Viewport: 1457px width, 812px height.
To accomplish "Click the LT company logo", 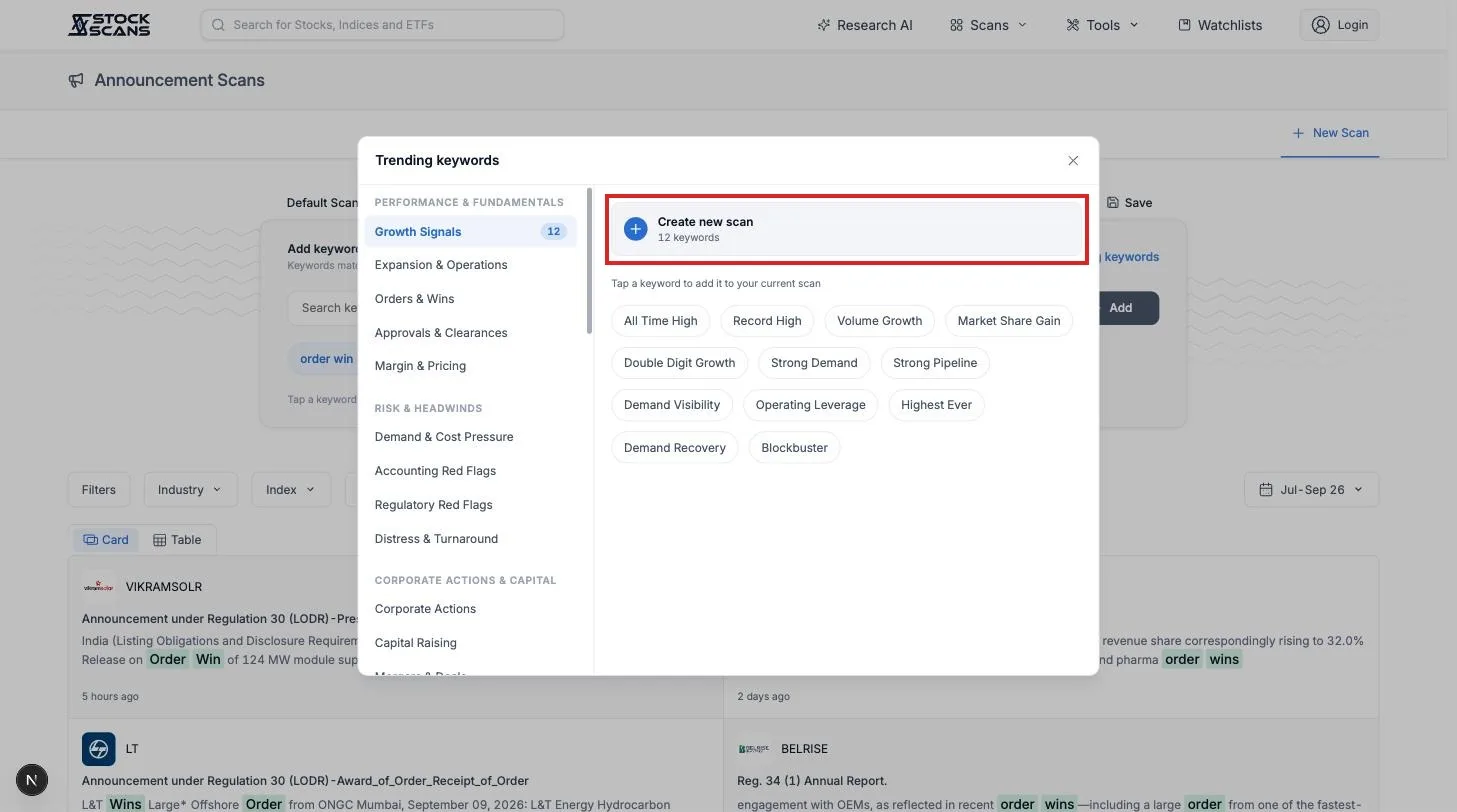I will [98, 749].
